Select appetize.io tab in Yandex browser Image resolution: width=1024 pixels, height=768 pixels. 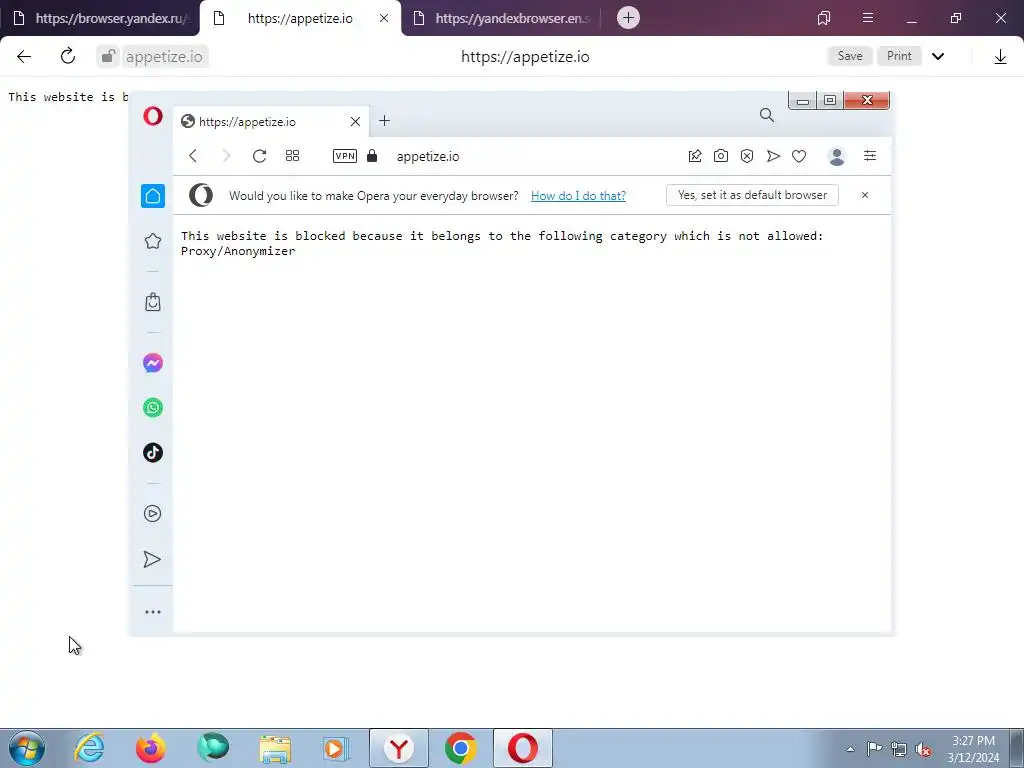click(x=299, y=18)
